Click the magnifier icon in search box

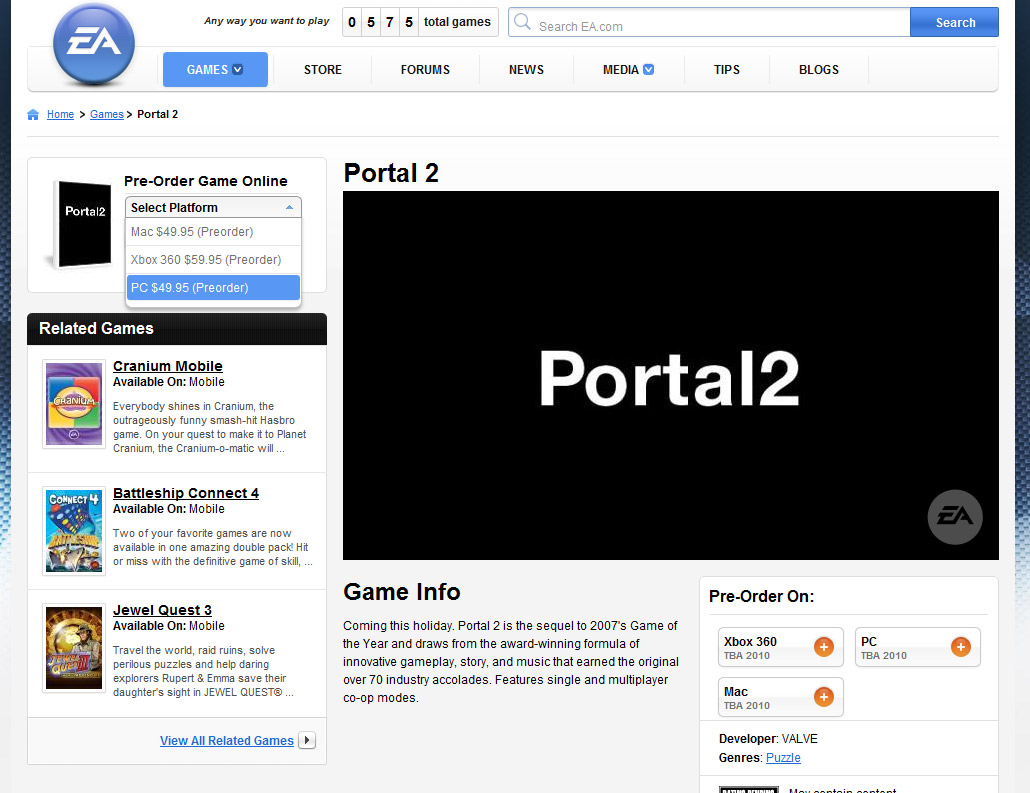point(522,22)
